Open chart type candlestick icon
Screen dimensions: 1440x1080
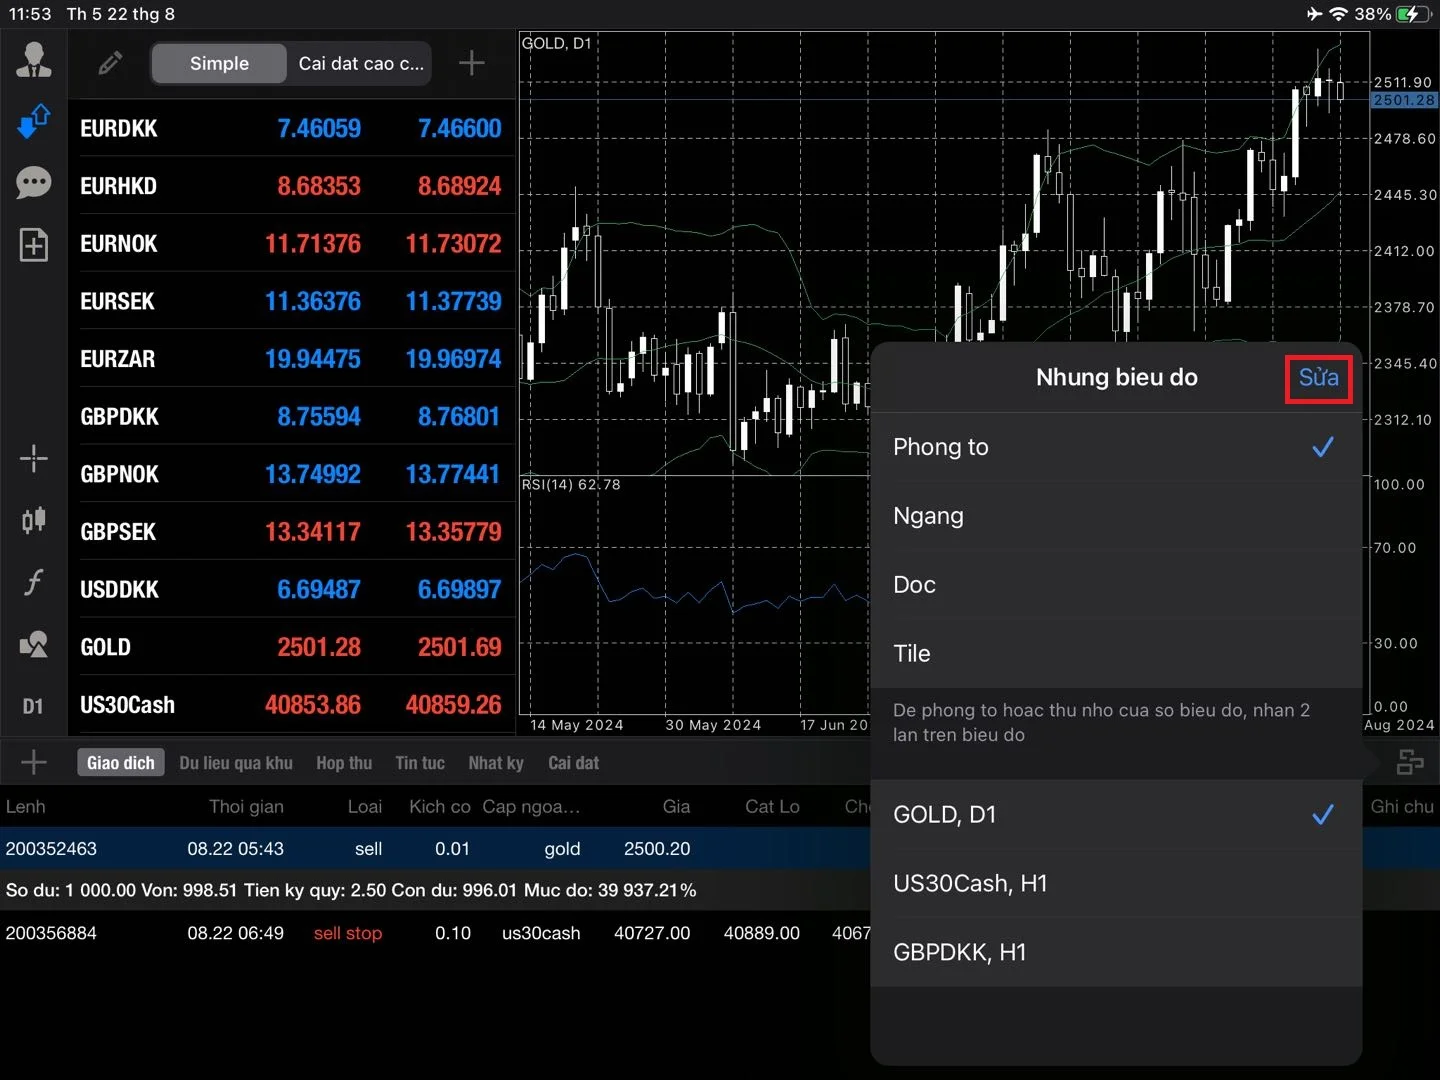pos(34,520)
